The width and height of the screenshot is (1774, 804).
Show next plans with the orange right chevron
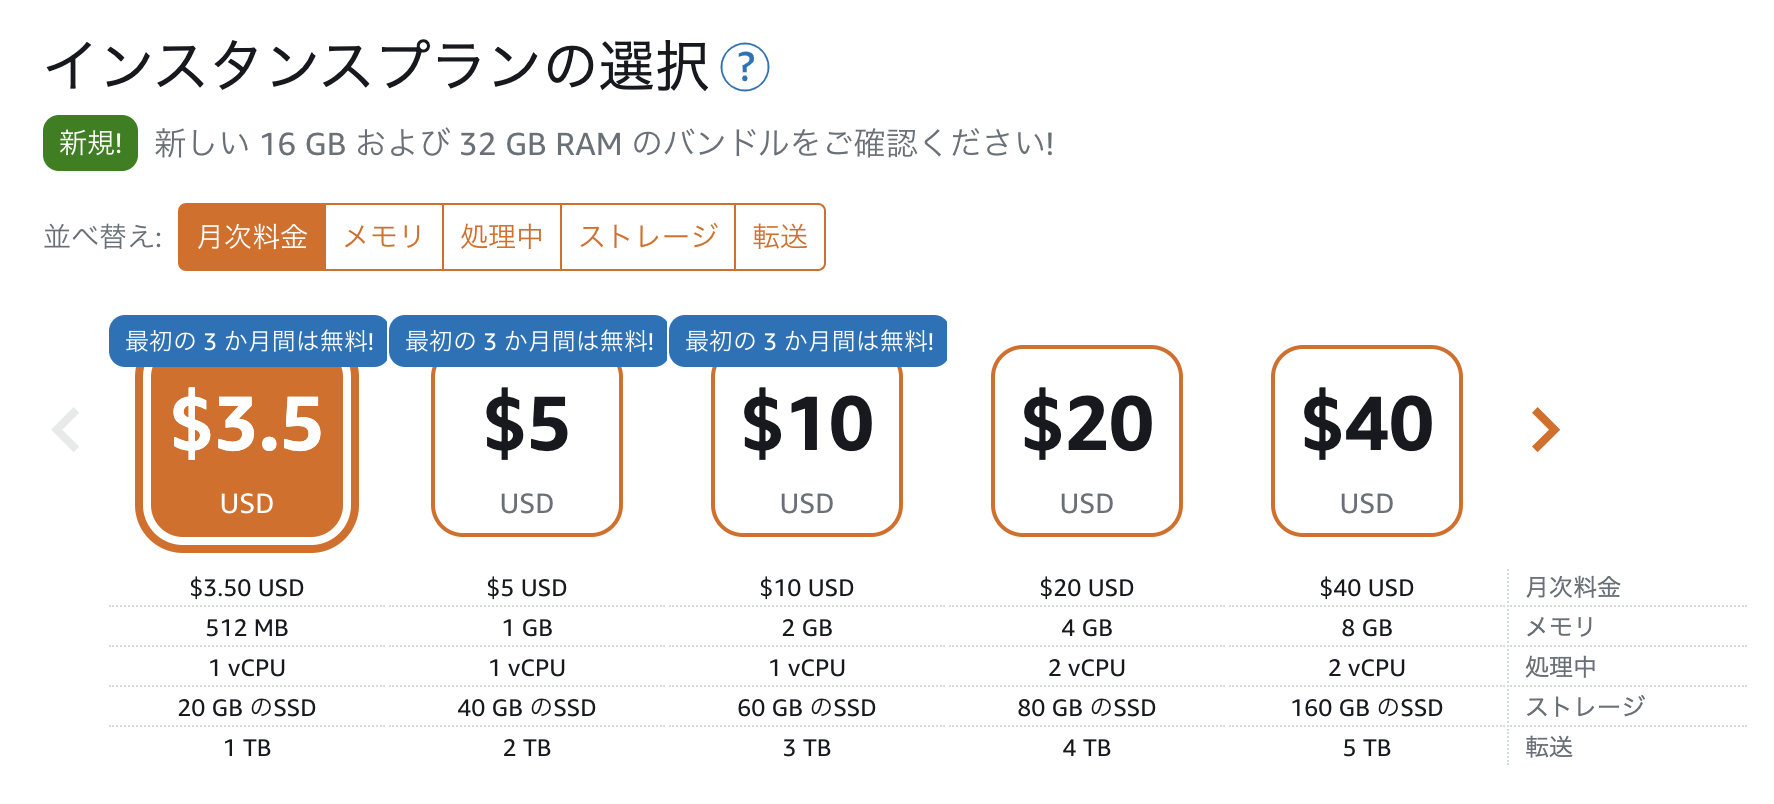click(1545, 430)
